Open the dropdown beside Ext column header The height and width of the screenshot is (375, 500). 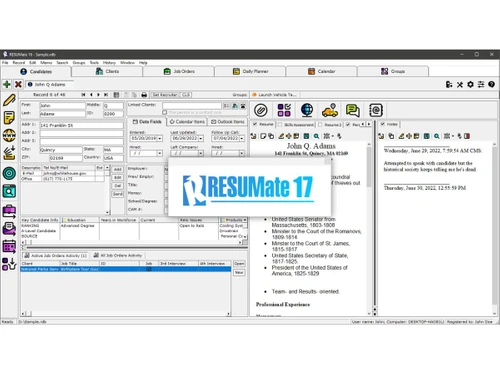(x=107, y=168)
